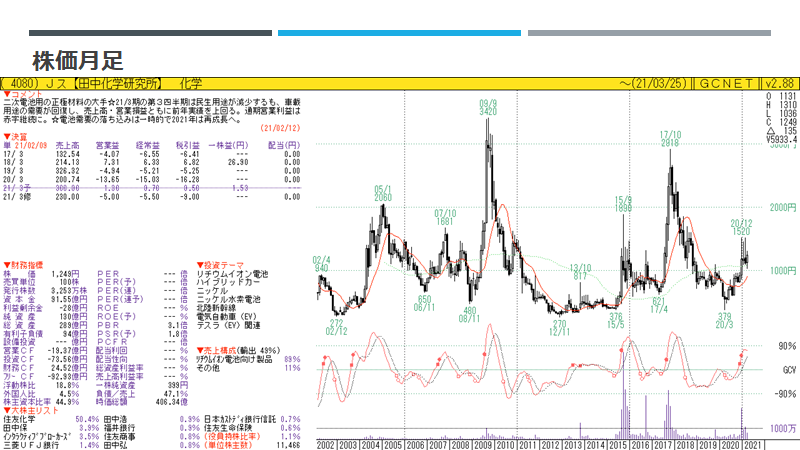Click the 売上高 column header
This screenshot has height=450, width=800.
pyautogui.click(x=67, y=145)
